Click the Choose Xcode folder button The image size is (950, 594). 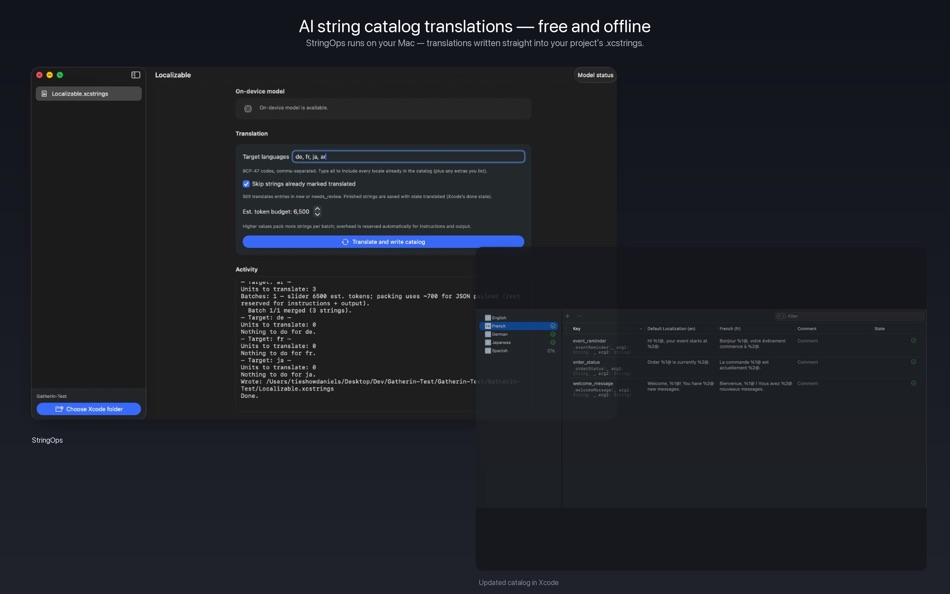point(88,409)
